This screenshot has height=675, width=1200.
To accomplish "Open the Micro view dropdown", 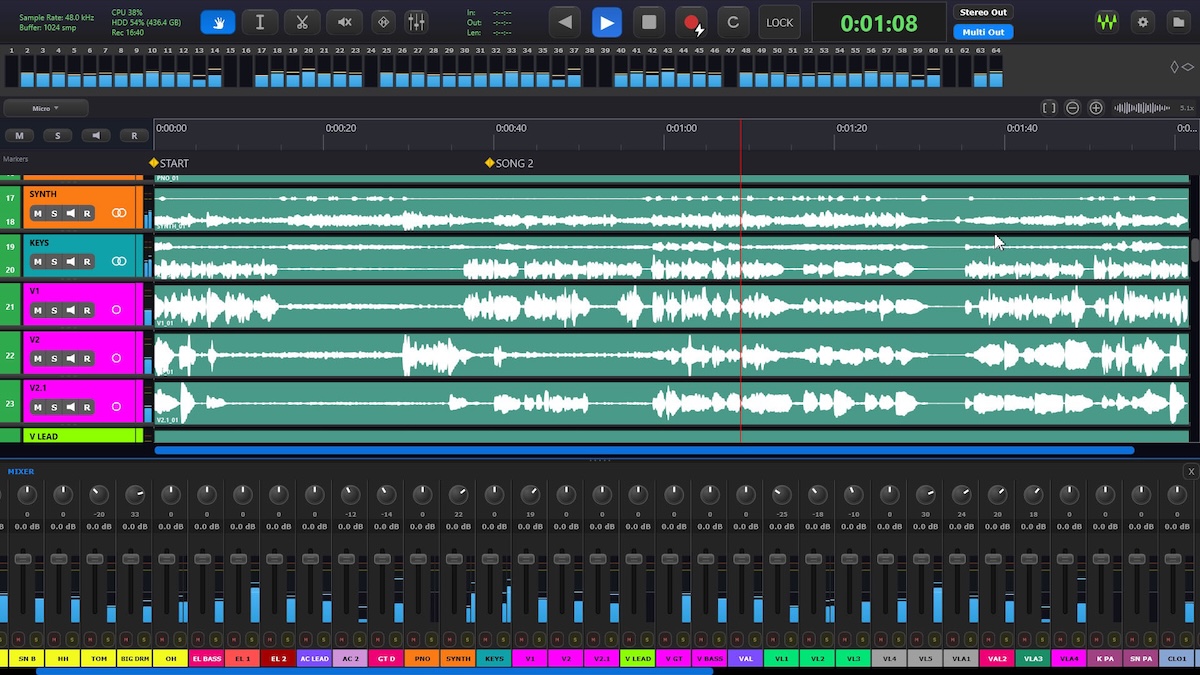I will (x=46, y=108).
